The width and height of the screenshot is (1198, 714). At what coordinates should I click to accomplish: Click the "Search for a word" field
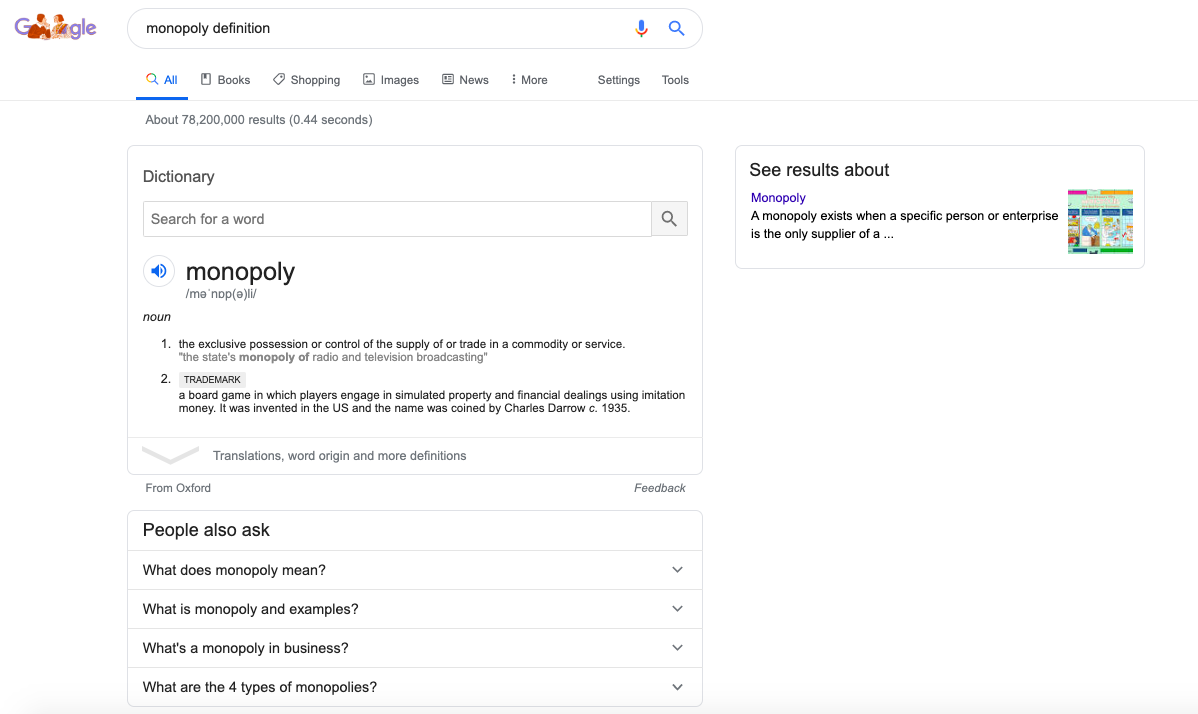coord(397,219)
